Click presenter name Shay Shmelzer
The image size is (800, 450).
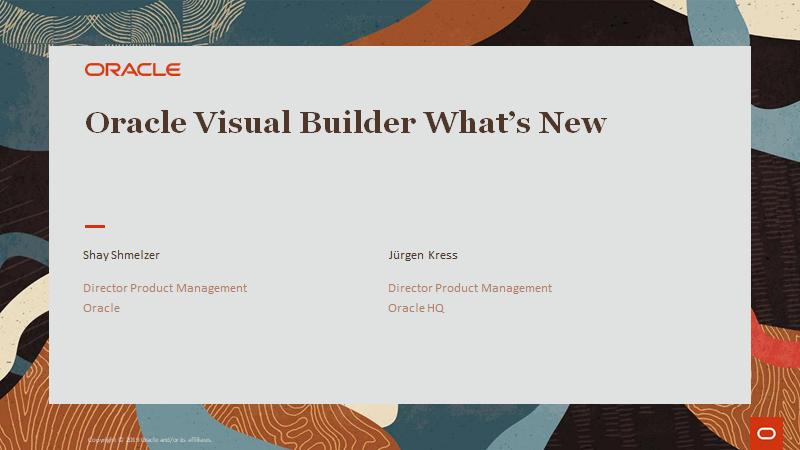(x=122, y=255)
